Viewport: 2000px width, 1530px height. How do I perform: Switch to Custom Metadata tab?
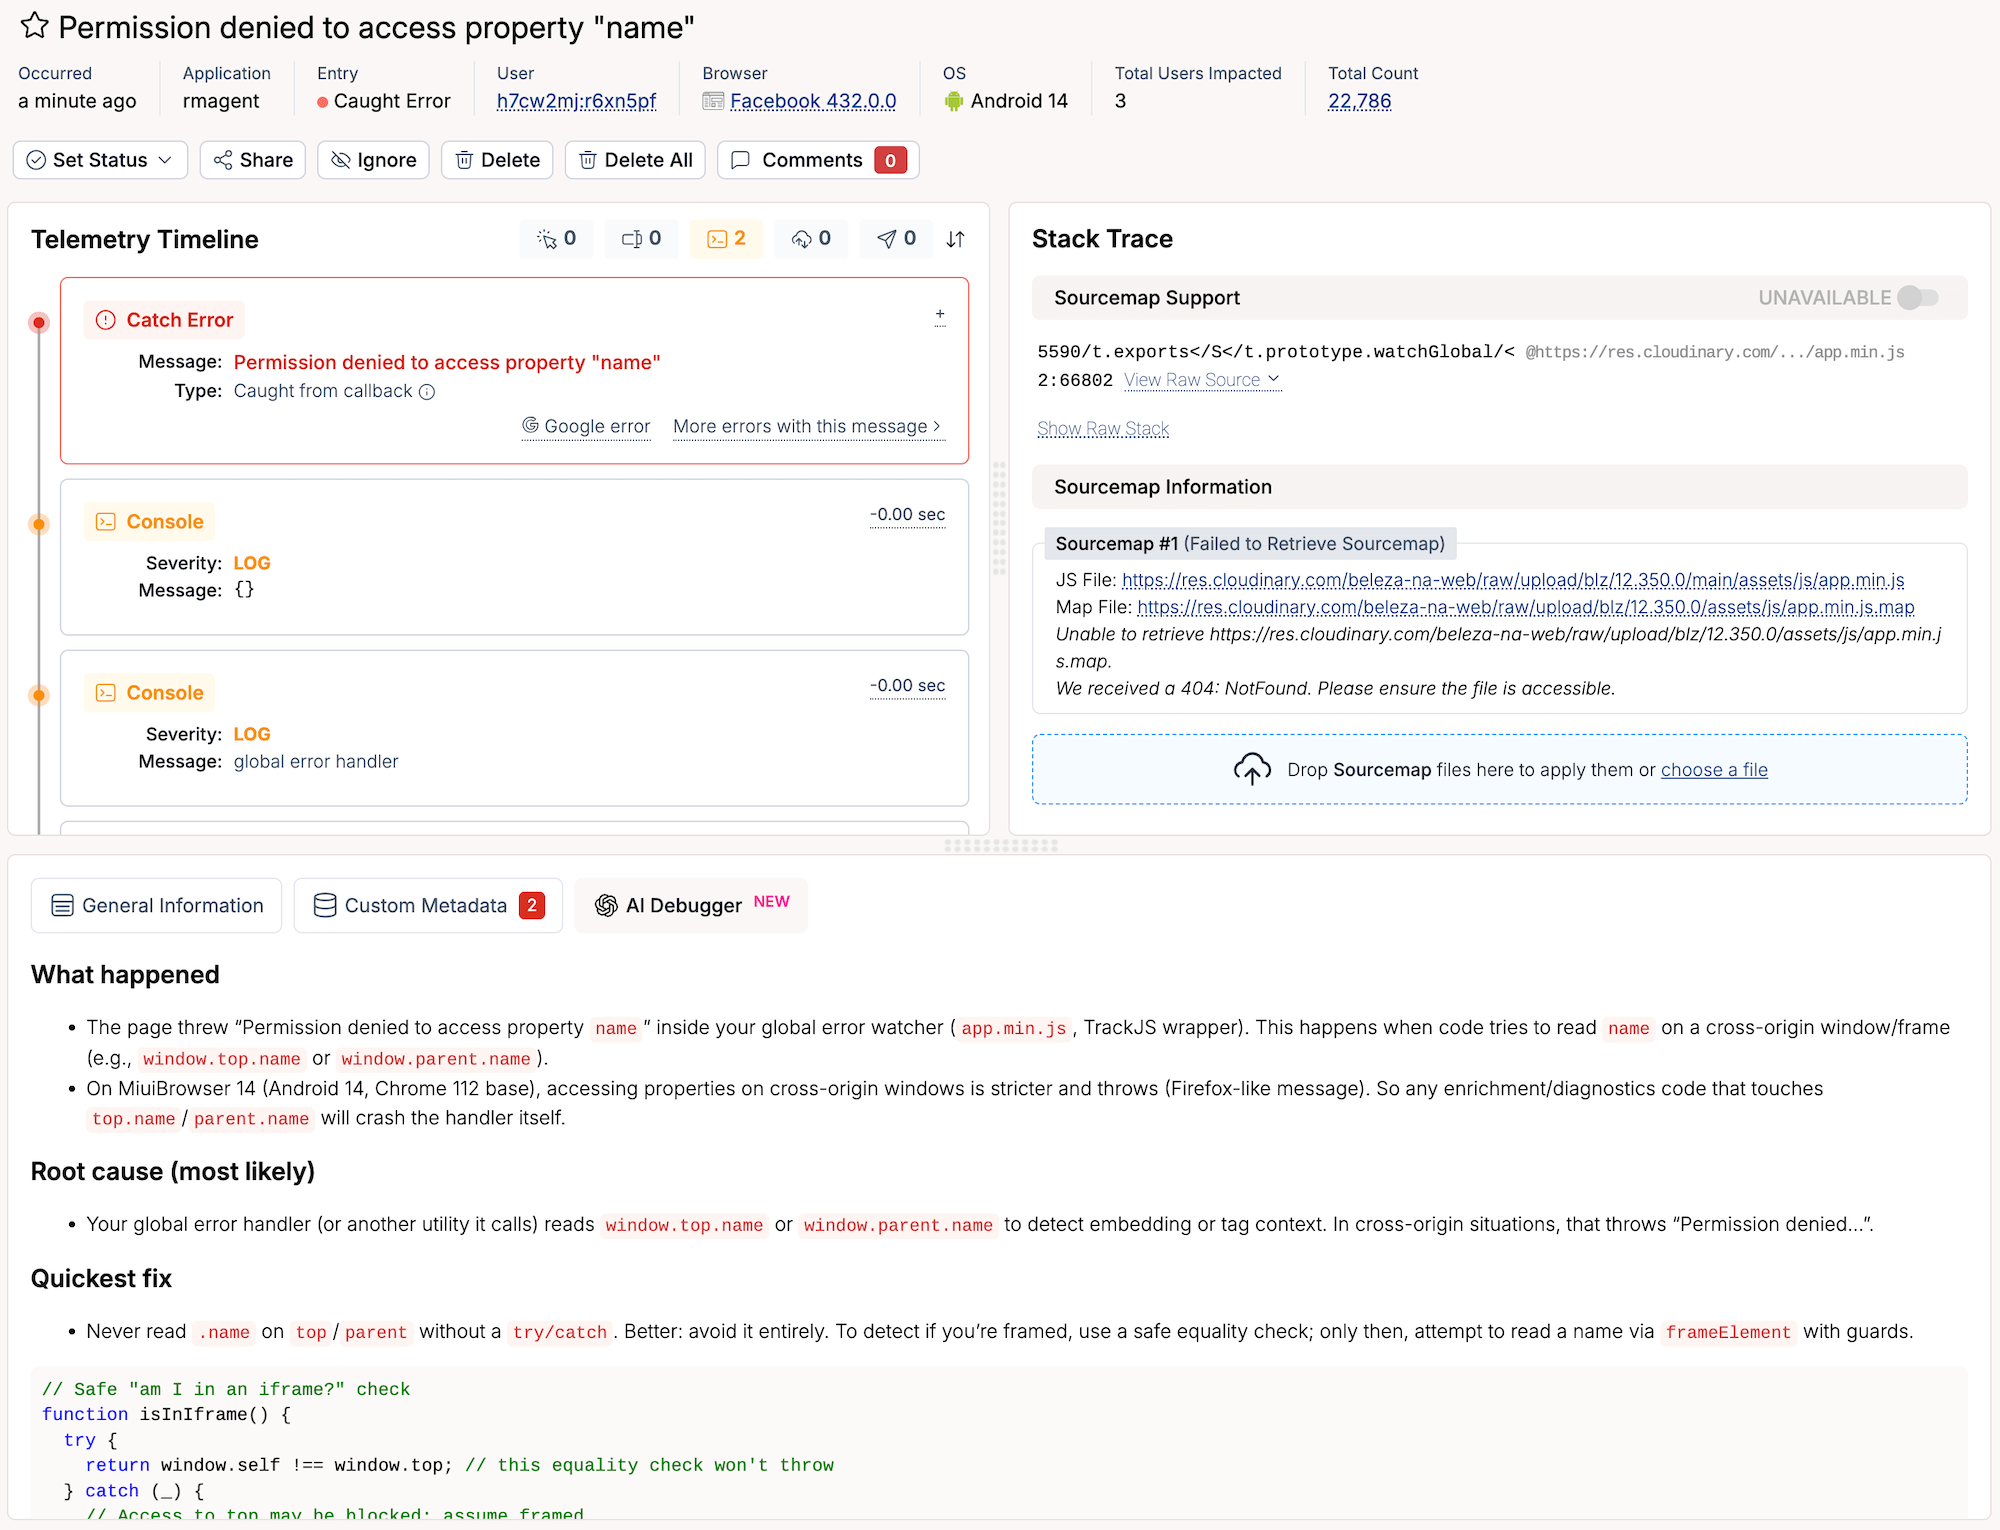(428, 906)
